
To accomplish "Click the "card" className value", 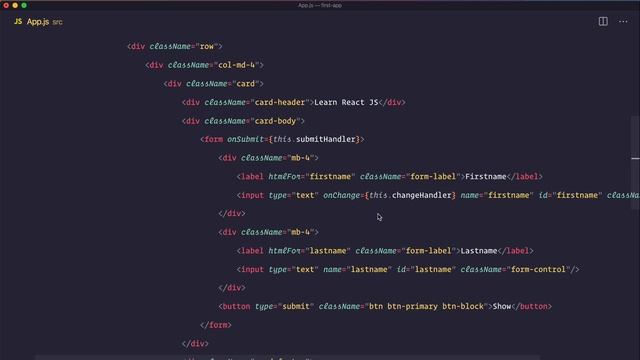I will (x=246, y=84).
